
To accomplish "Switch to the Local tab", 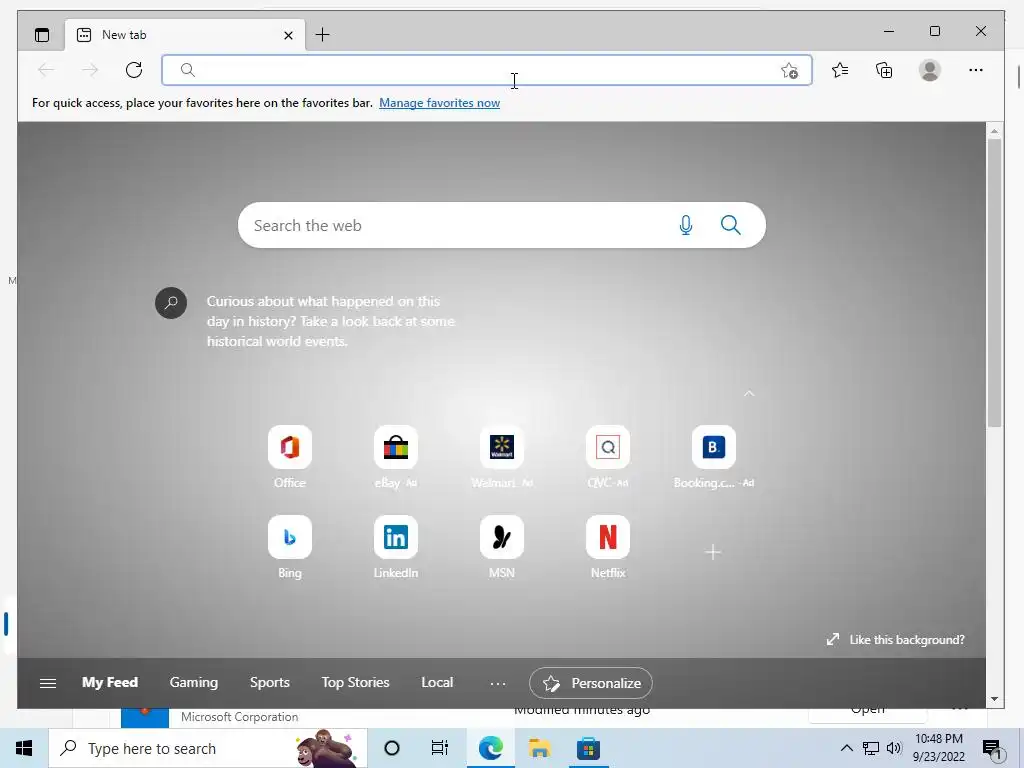I will (437, 682).
